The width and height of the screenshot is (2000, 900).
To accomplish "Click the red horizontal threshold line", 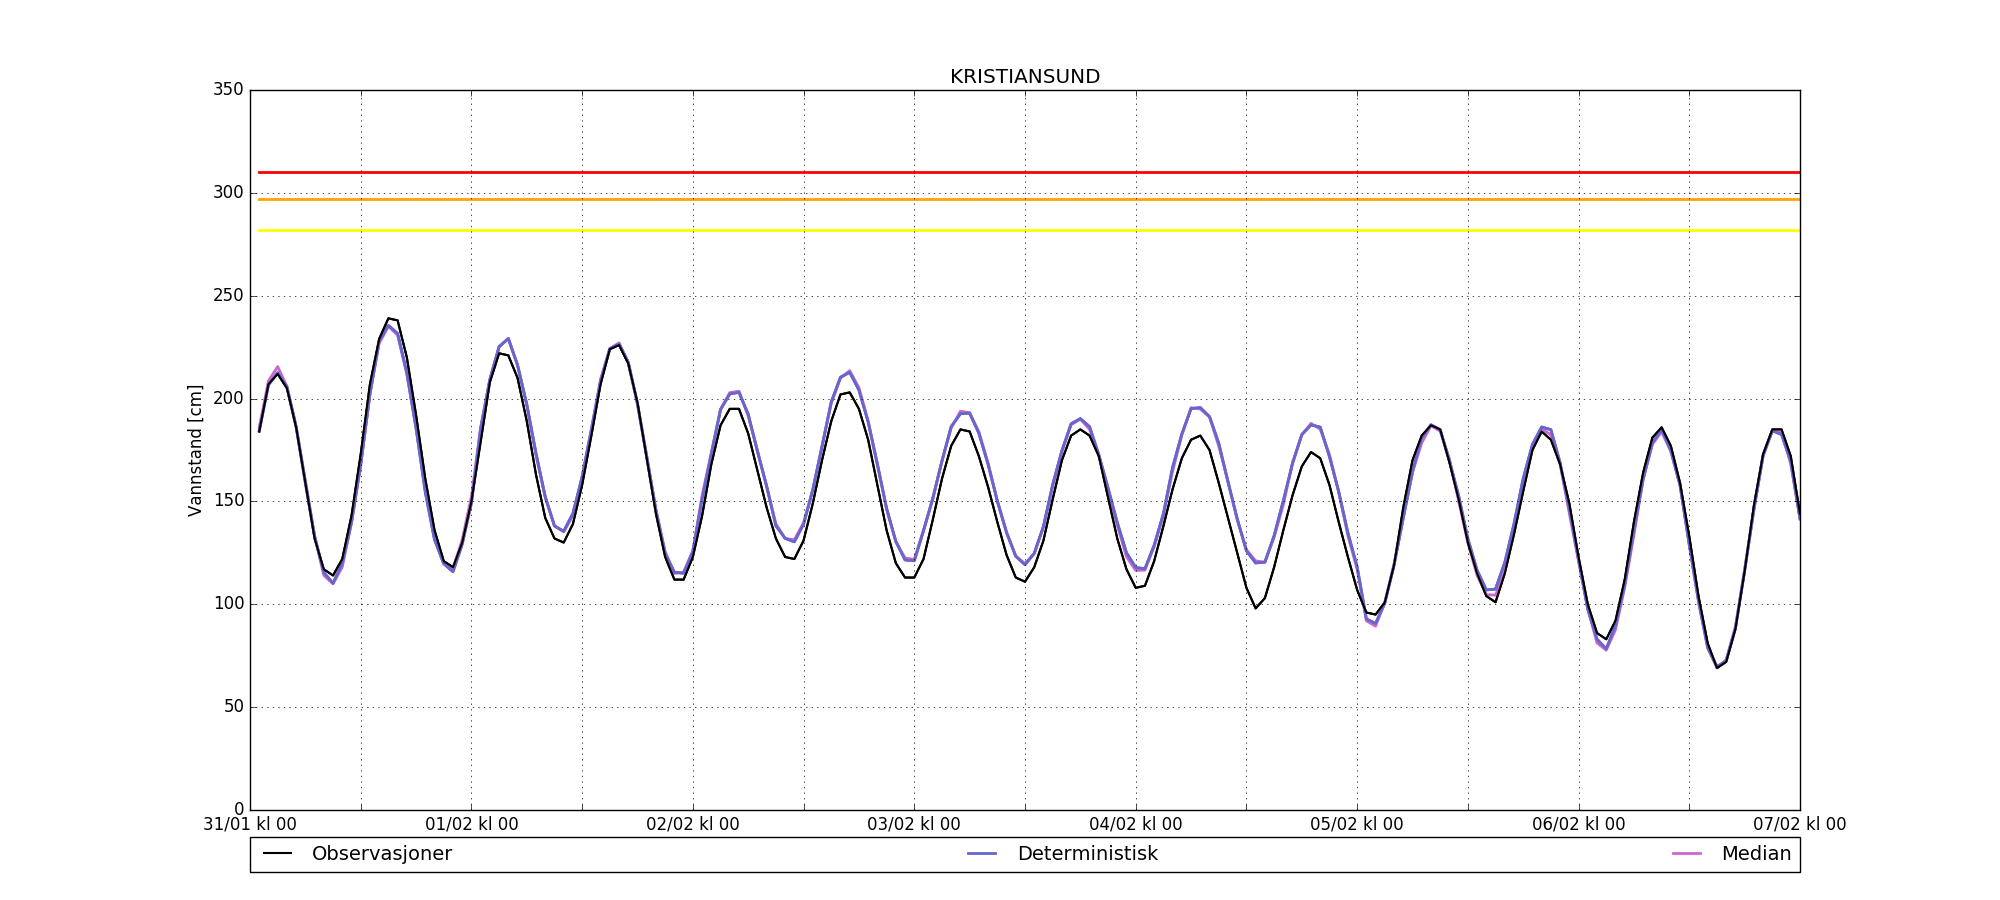I will (x=1029, y=172).
